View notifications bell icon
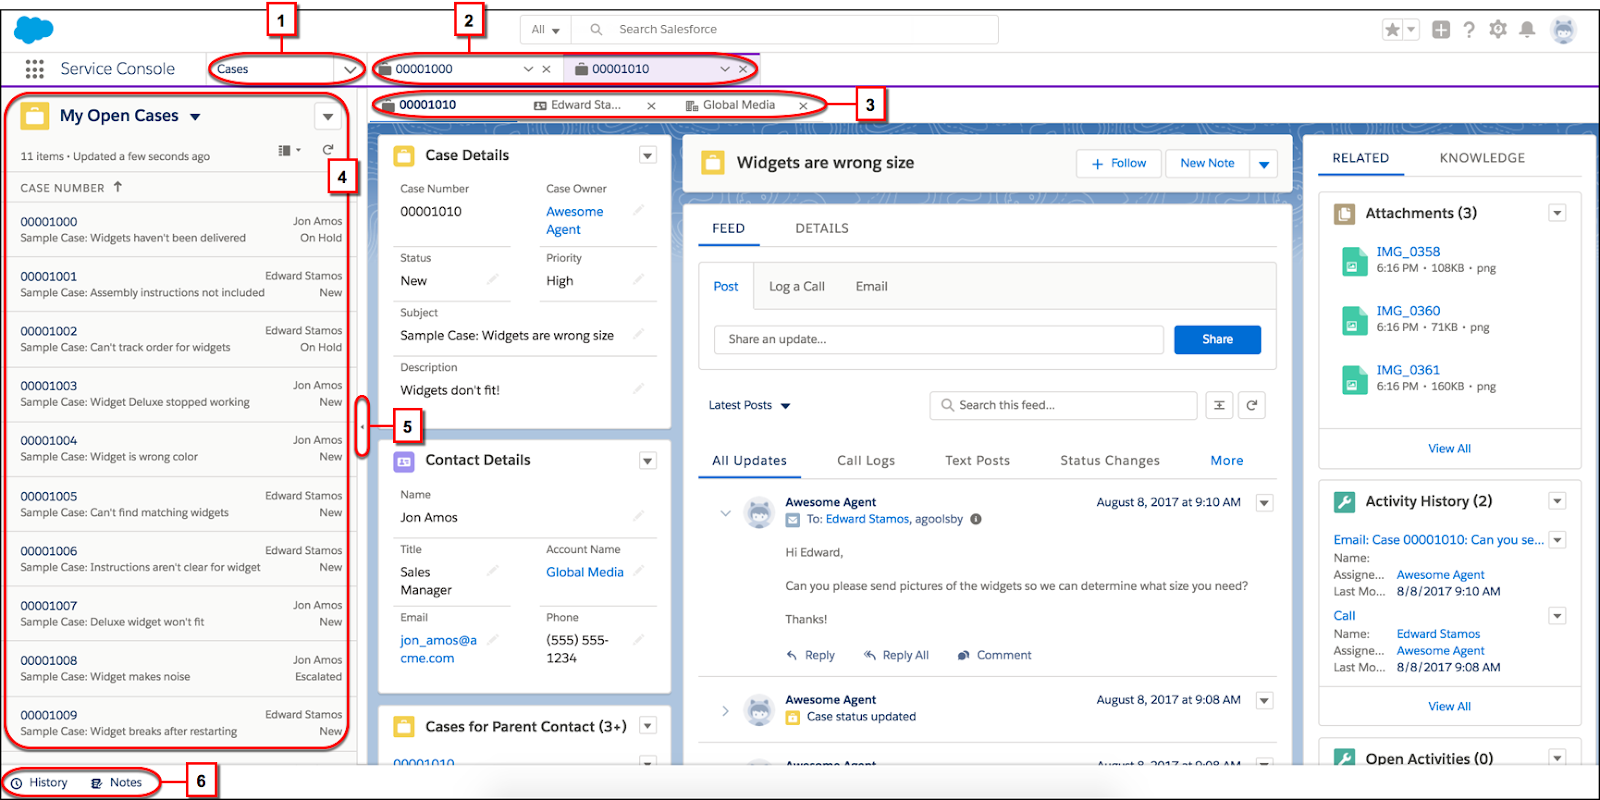Screen dimensions: 1600x800 coord(1527,30)
